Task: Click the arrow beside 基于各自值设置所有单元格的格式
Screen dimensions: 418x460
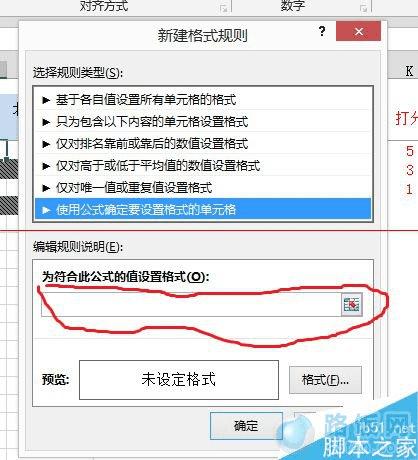Action: point(46,100)
